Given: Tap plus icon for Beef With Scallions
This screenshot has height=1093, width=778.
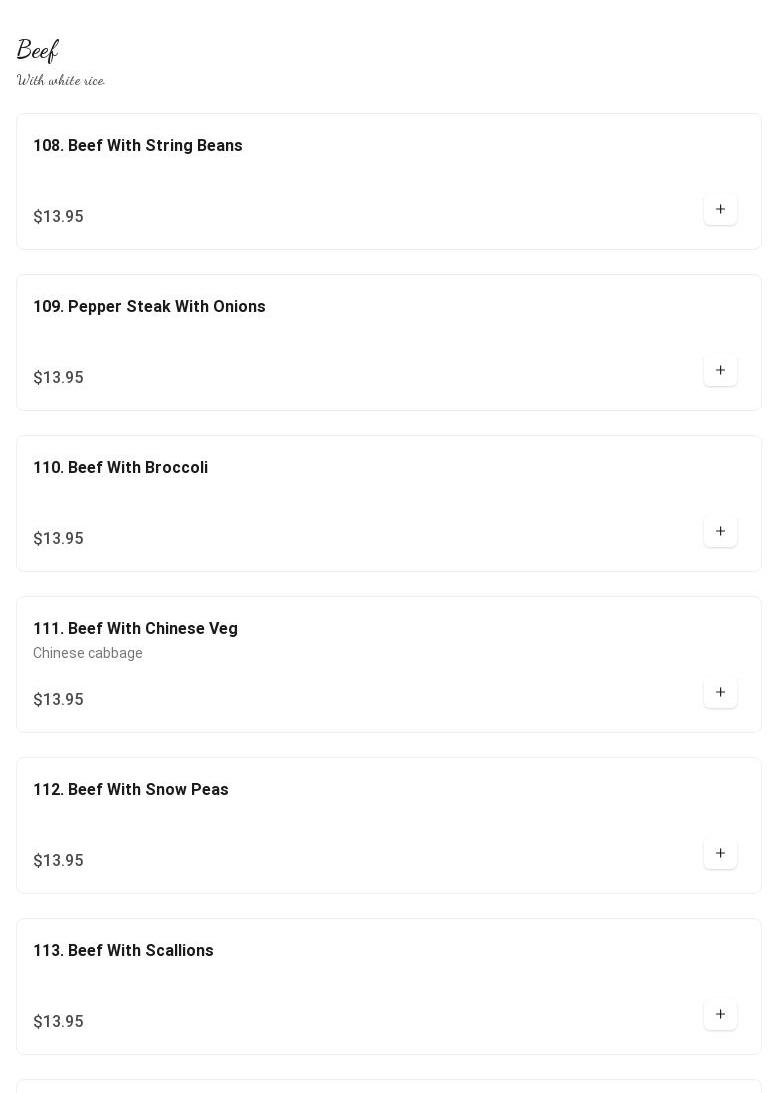Looking at the screenshot, I should click(720, 1015).
